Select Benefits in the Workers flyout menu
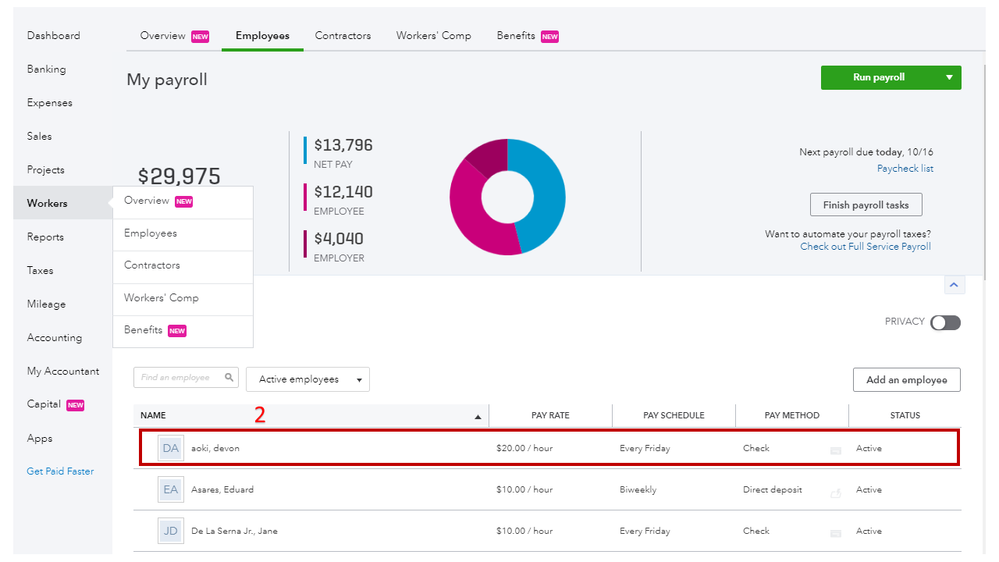This screenshot has width=999, height=562. tap(145, 331)
